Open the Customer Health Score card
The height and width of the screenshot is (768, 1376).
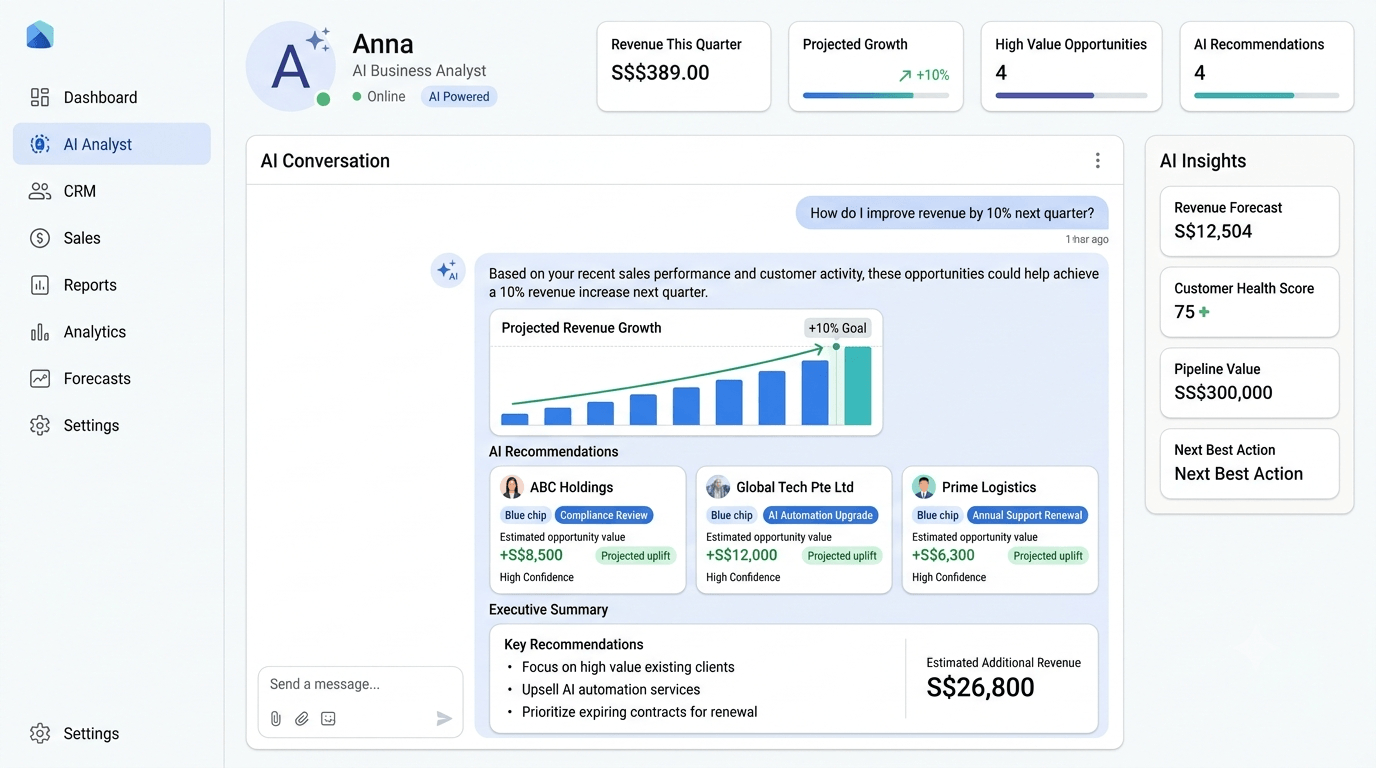(1249, 302)
